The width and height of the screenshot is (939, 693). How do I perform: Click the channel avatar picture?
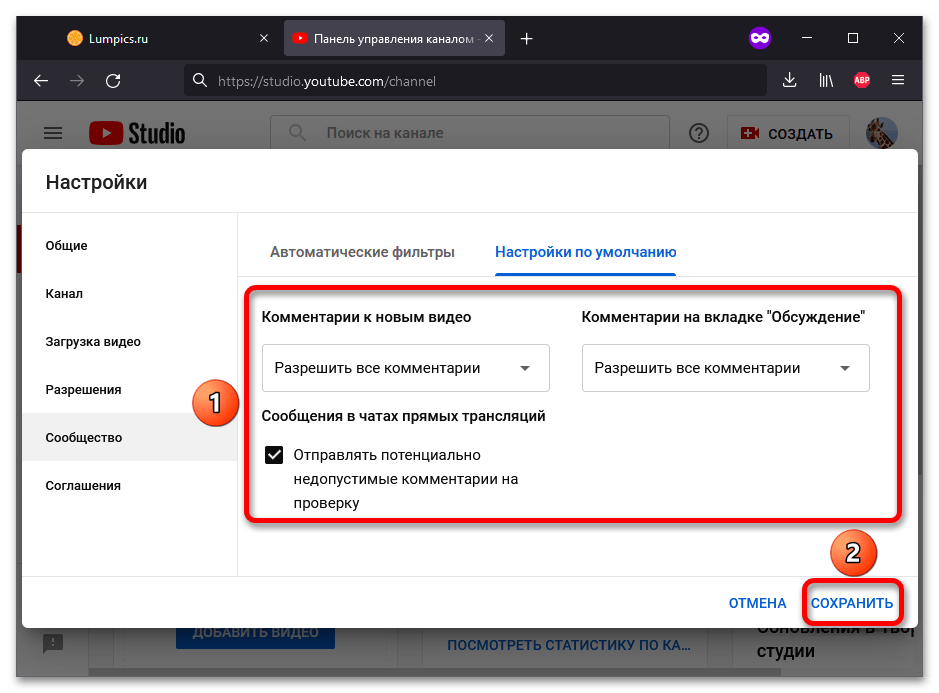coord(882,133)
